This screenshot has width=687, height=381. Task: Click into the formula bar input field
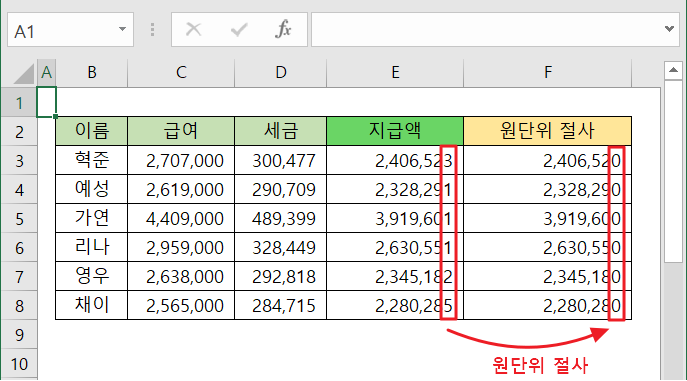(495, 30)
